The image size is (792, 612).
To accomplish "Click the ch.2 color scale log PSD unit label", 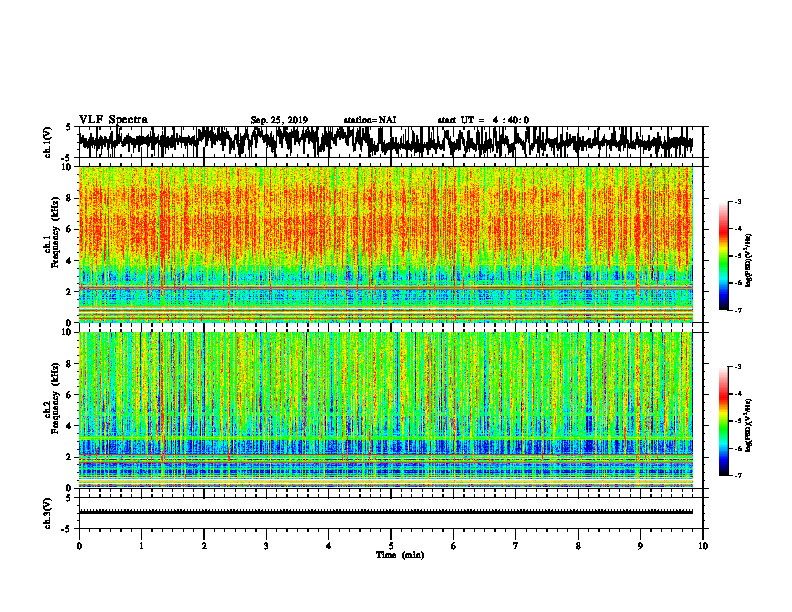I will tap(749, 425).
